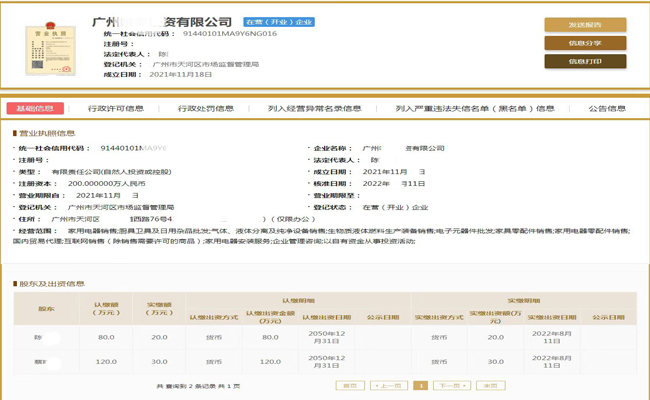Select page number 1 in pagination
Image resolution: width=650 pixels, height=400 pixels.
[420, 385]
